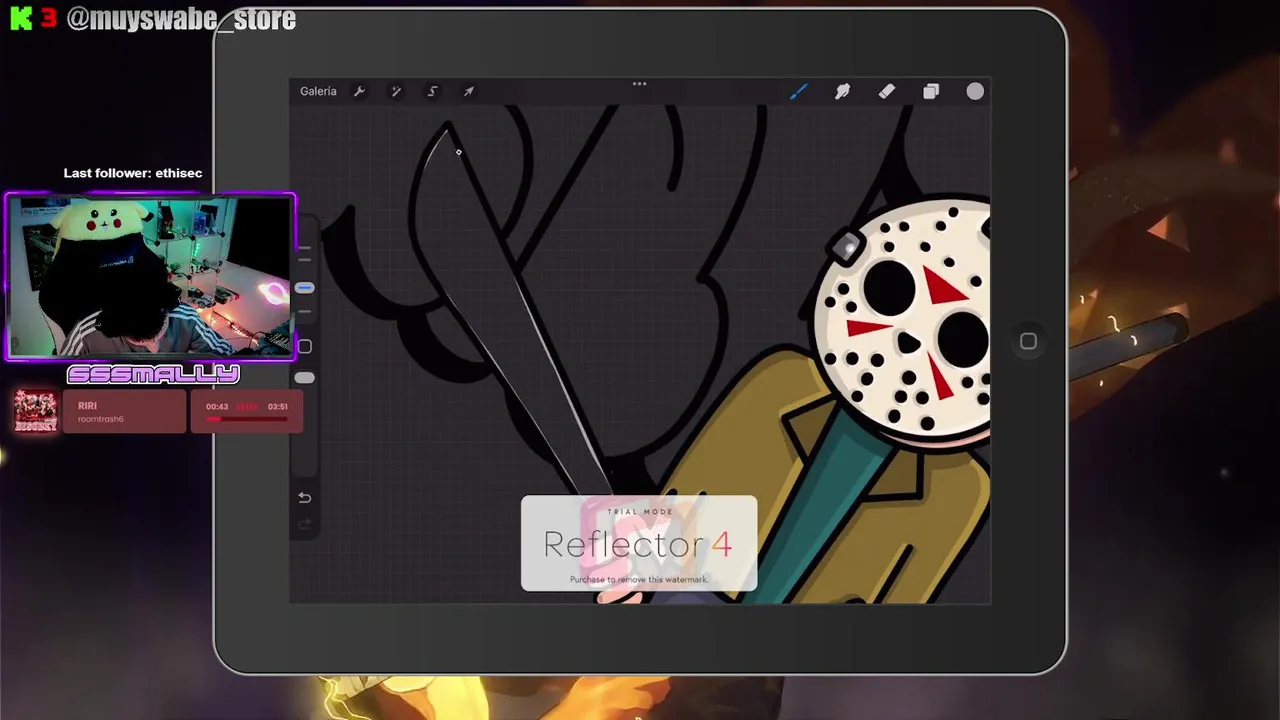
Task: Click the webcam feed thumbnail
Action: tap(151, 277)
